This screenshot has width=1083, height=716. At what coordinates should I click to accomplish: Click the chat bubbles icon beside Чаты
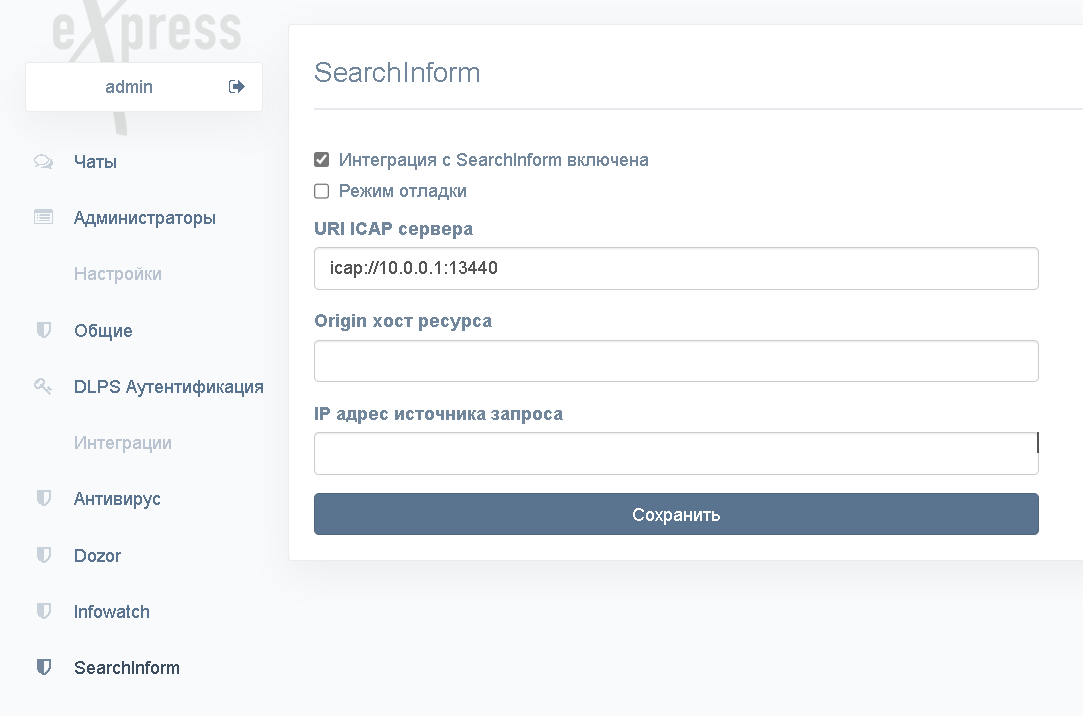pos(44,162)
